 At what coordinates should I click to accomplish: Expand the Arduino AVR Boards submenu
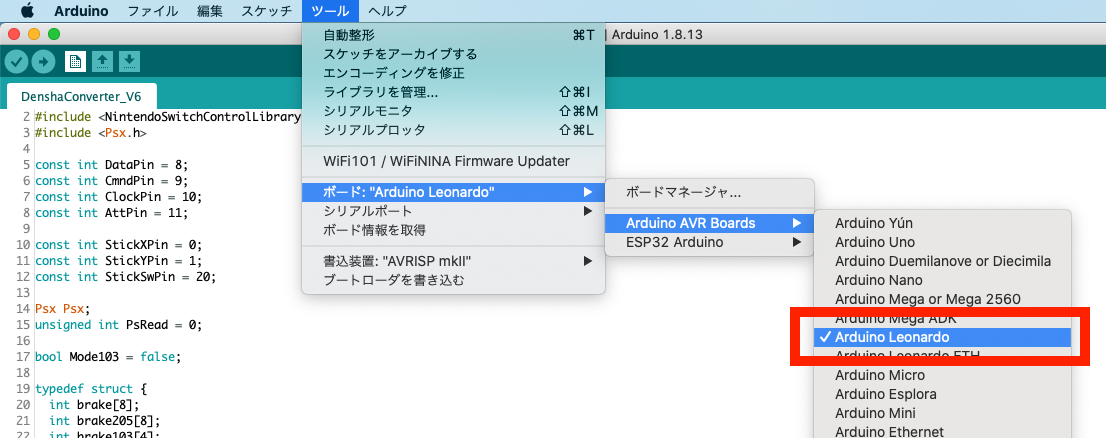click(710, 223)
